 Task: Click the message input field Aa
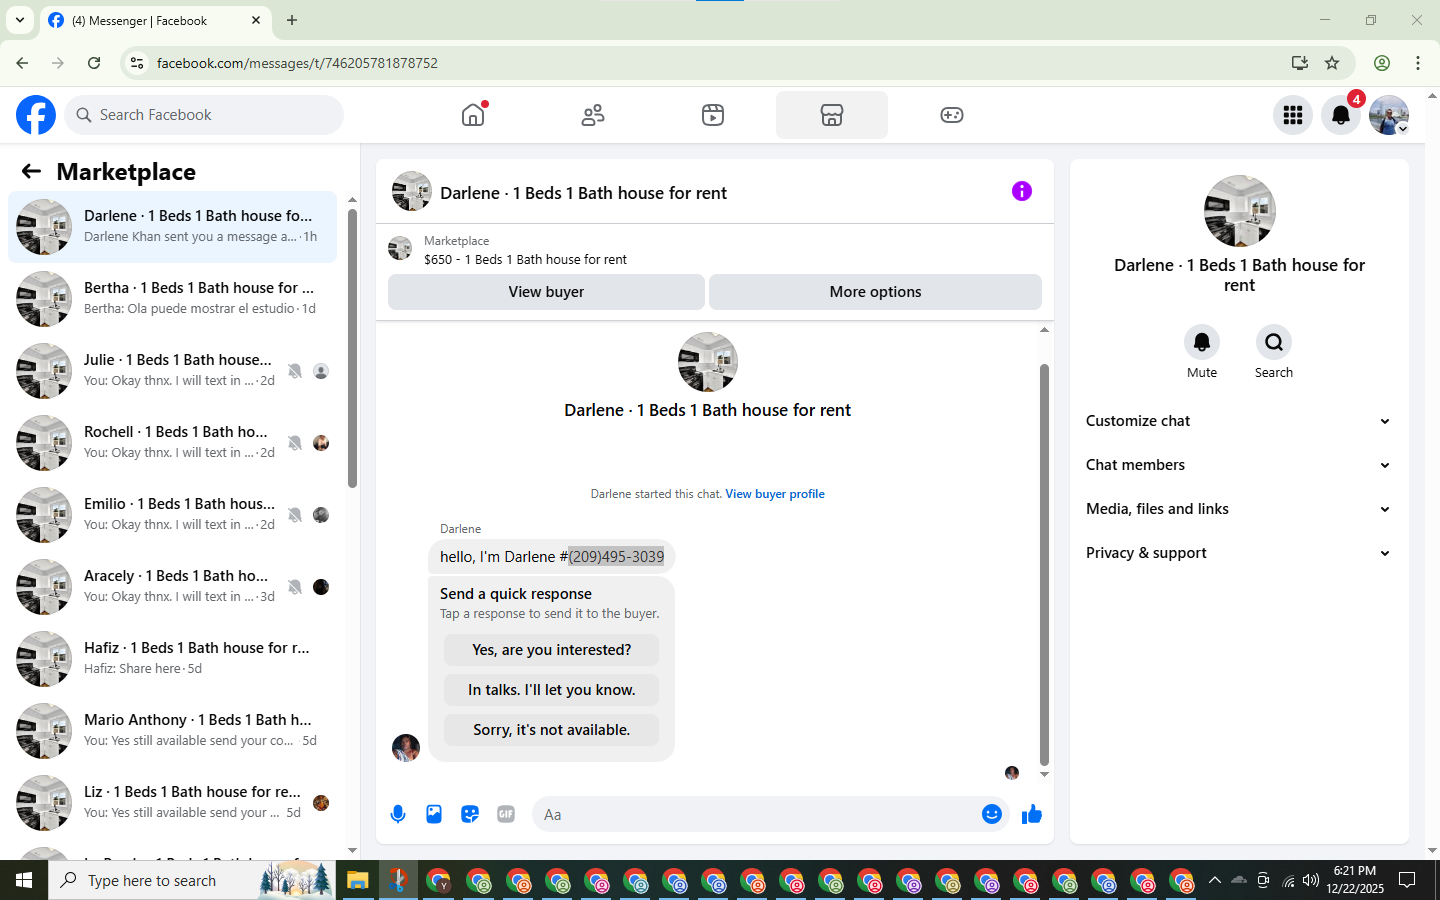tap(755, 814)
